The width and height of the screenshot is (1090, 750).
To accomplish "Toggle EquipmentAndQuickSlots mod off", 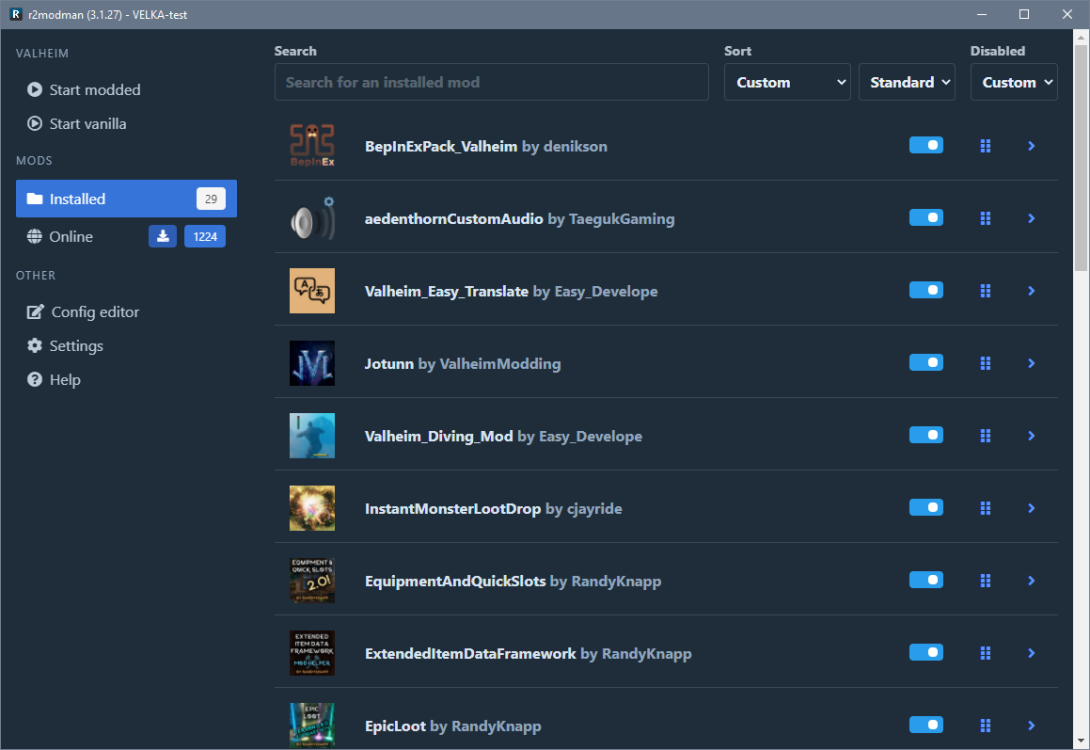I will [926, 580].
